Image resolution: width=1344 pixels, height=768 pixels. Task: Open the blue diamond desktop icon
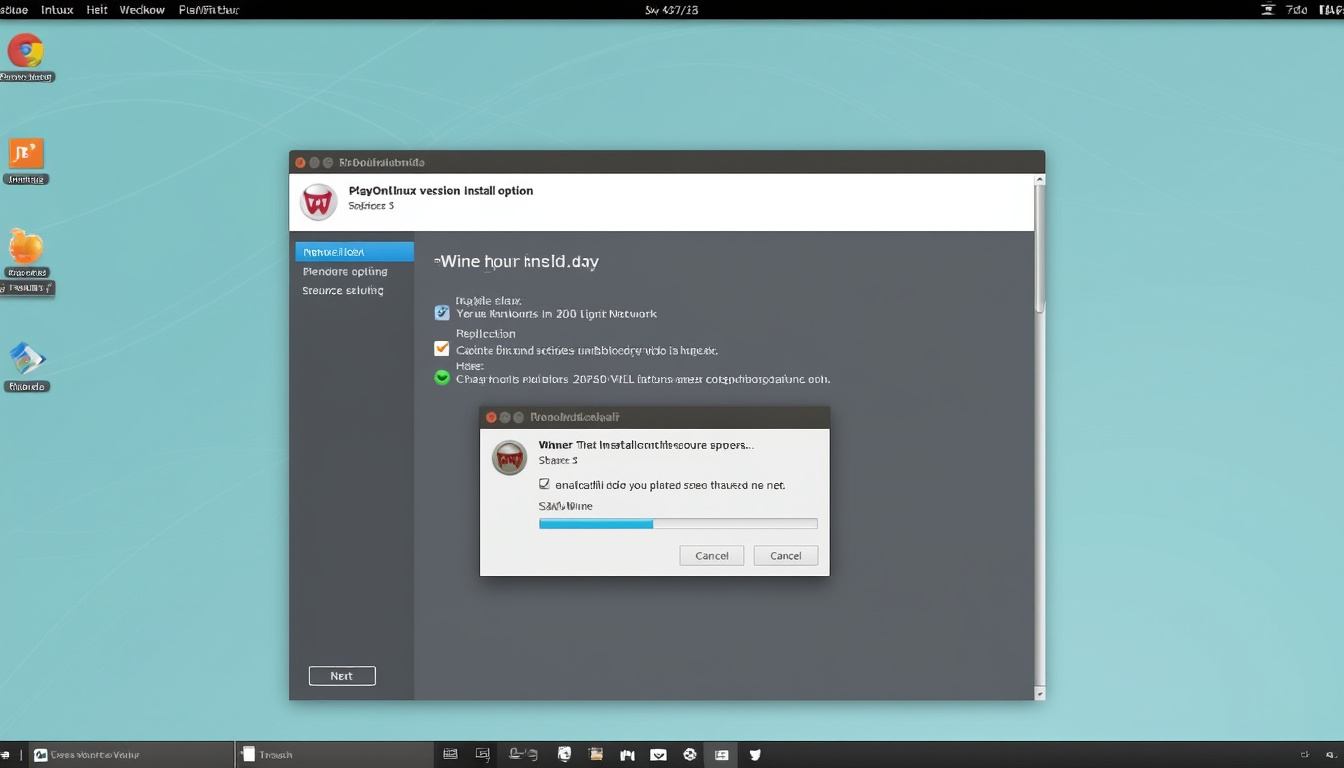(27, 359)
